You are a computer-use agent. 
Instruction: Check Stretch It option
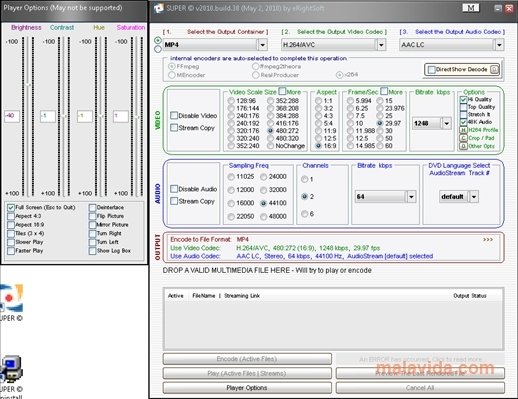pyautogui.click(x=463, y=114)
